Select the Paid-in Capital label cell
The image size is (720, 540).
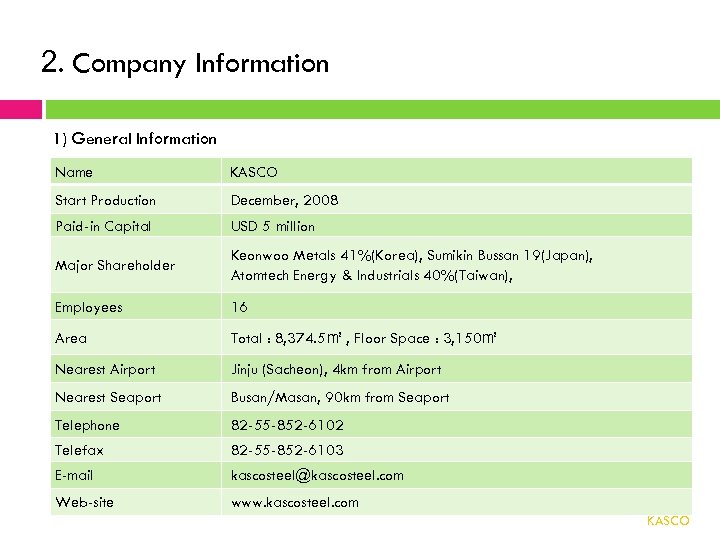click(x=103, y=226)
